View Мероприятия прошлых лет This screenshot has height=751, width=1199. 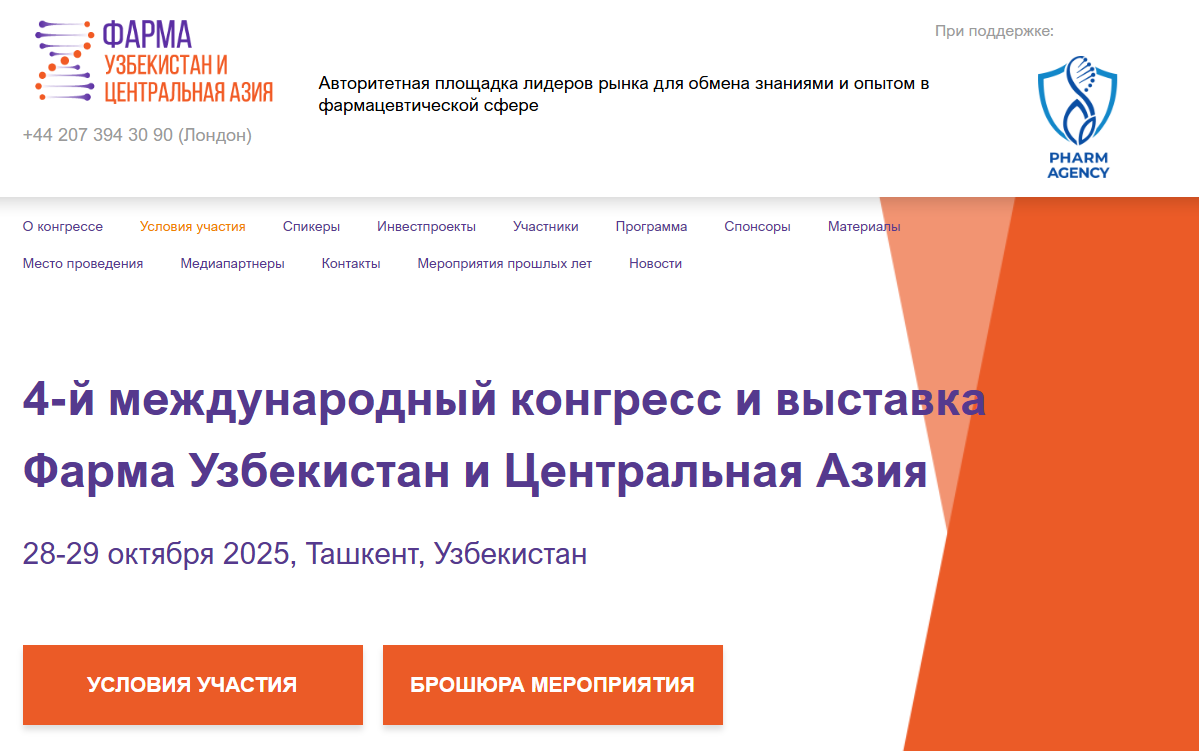pos(505,263)
